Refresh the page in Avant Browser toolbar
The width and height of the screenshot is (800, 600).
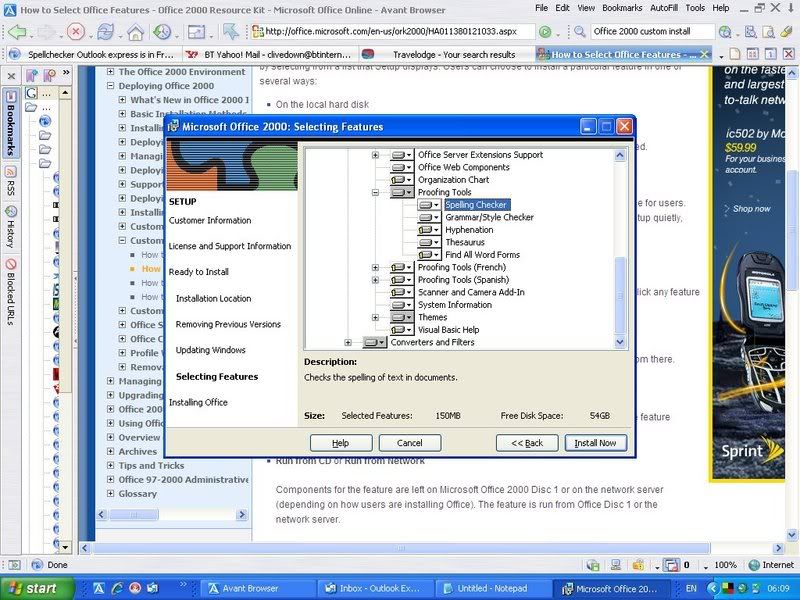click(105, 32)
